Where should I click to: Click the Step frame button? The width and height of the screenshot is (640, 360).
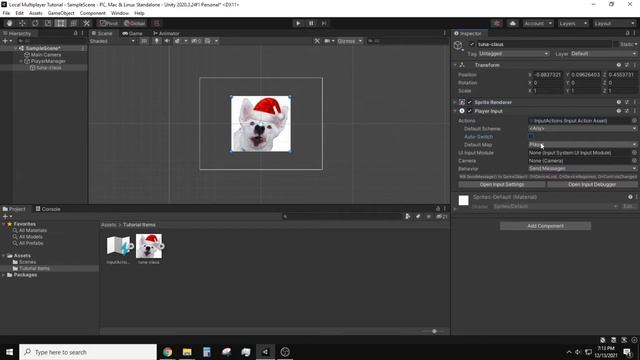(324, 23)
